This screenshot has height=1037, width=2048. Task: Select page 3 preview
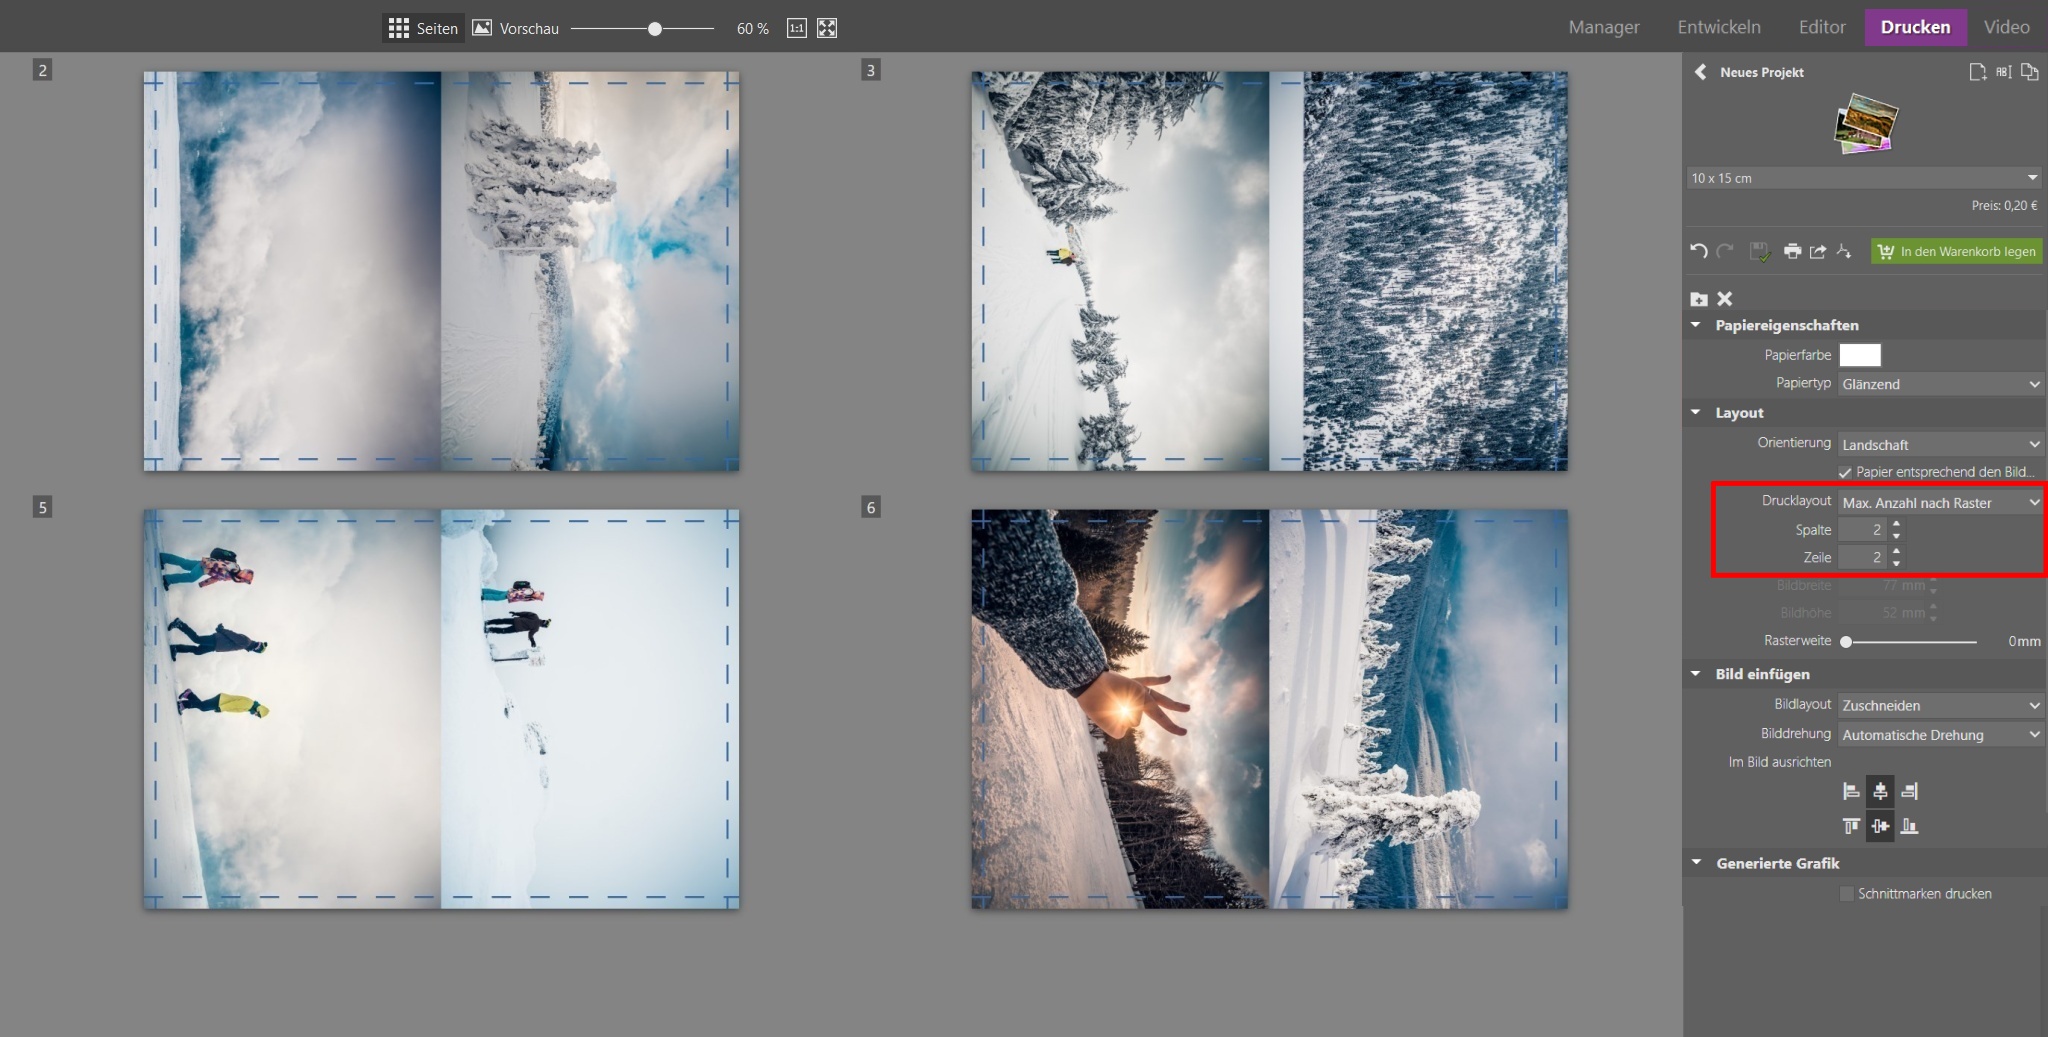[1269, 271]
